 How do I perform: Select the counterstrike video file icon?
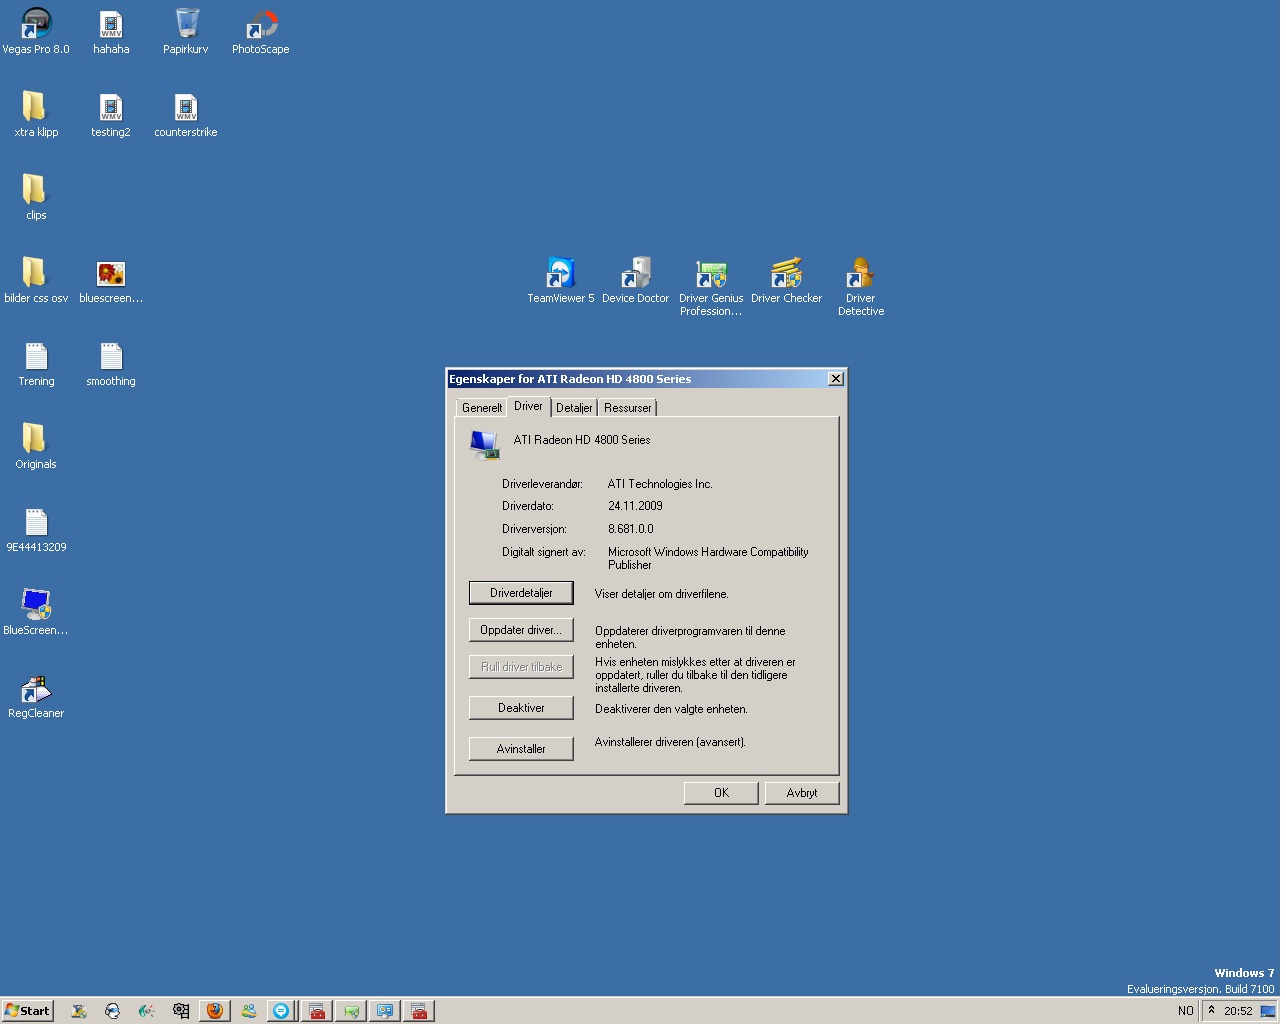point(186,114)
